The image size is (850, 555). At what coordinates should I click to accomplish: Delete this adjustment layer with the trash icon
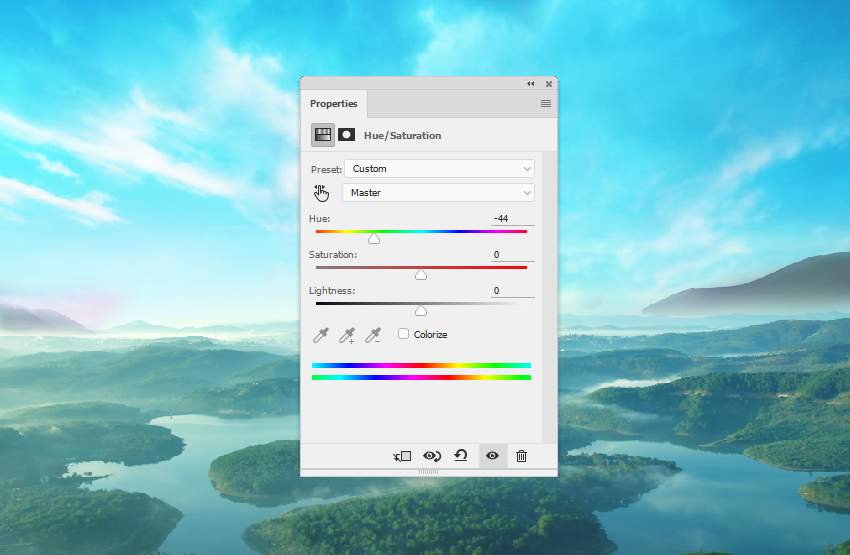click(521, 456)
